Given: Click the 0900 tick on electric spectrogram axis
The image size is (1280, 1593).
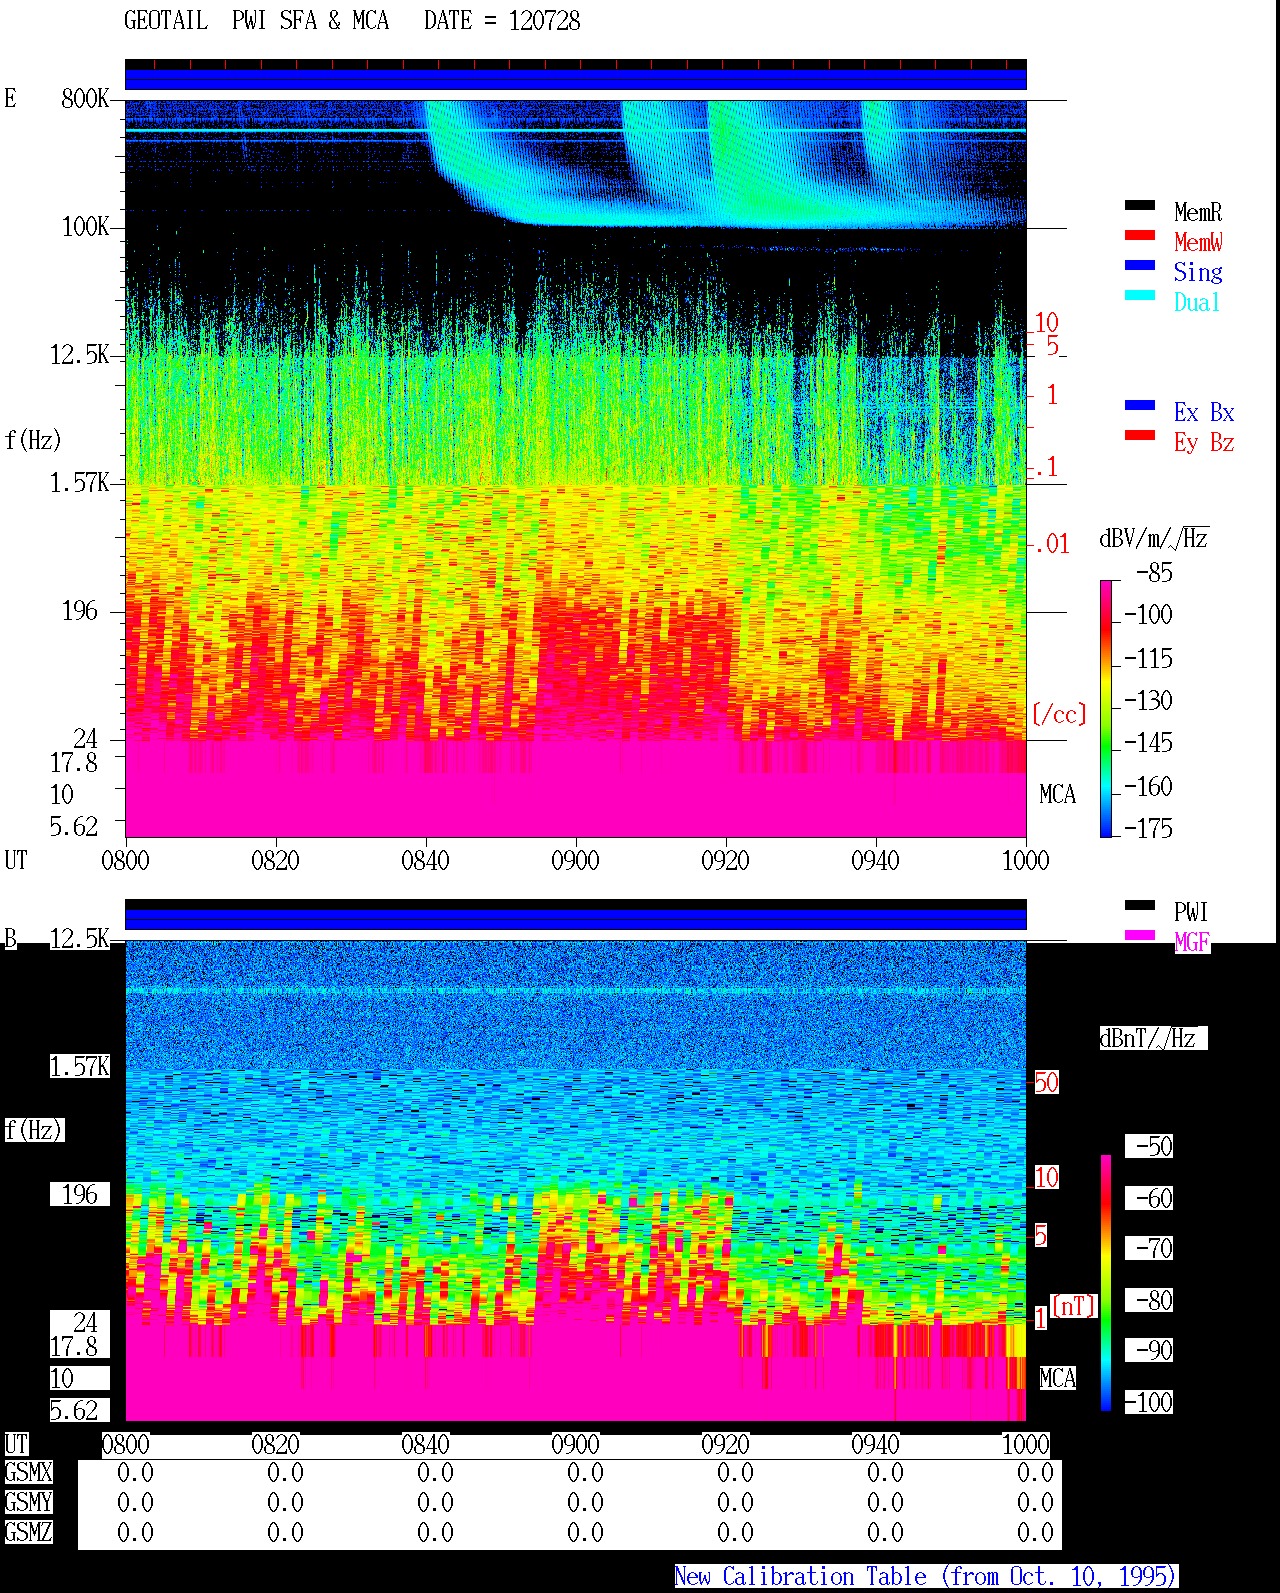Looking at the screenshot, I should 575,861.
